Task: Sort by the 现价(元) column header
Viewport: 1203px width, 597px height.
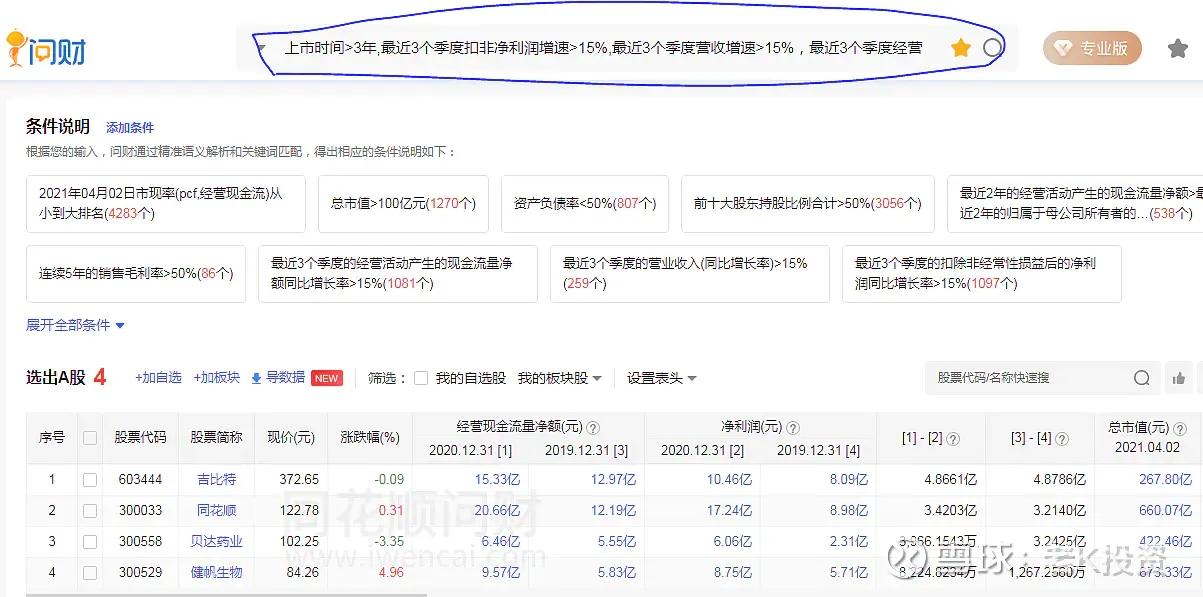Action: click(291, 437)
